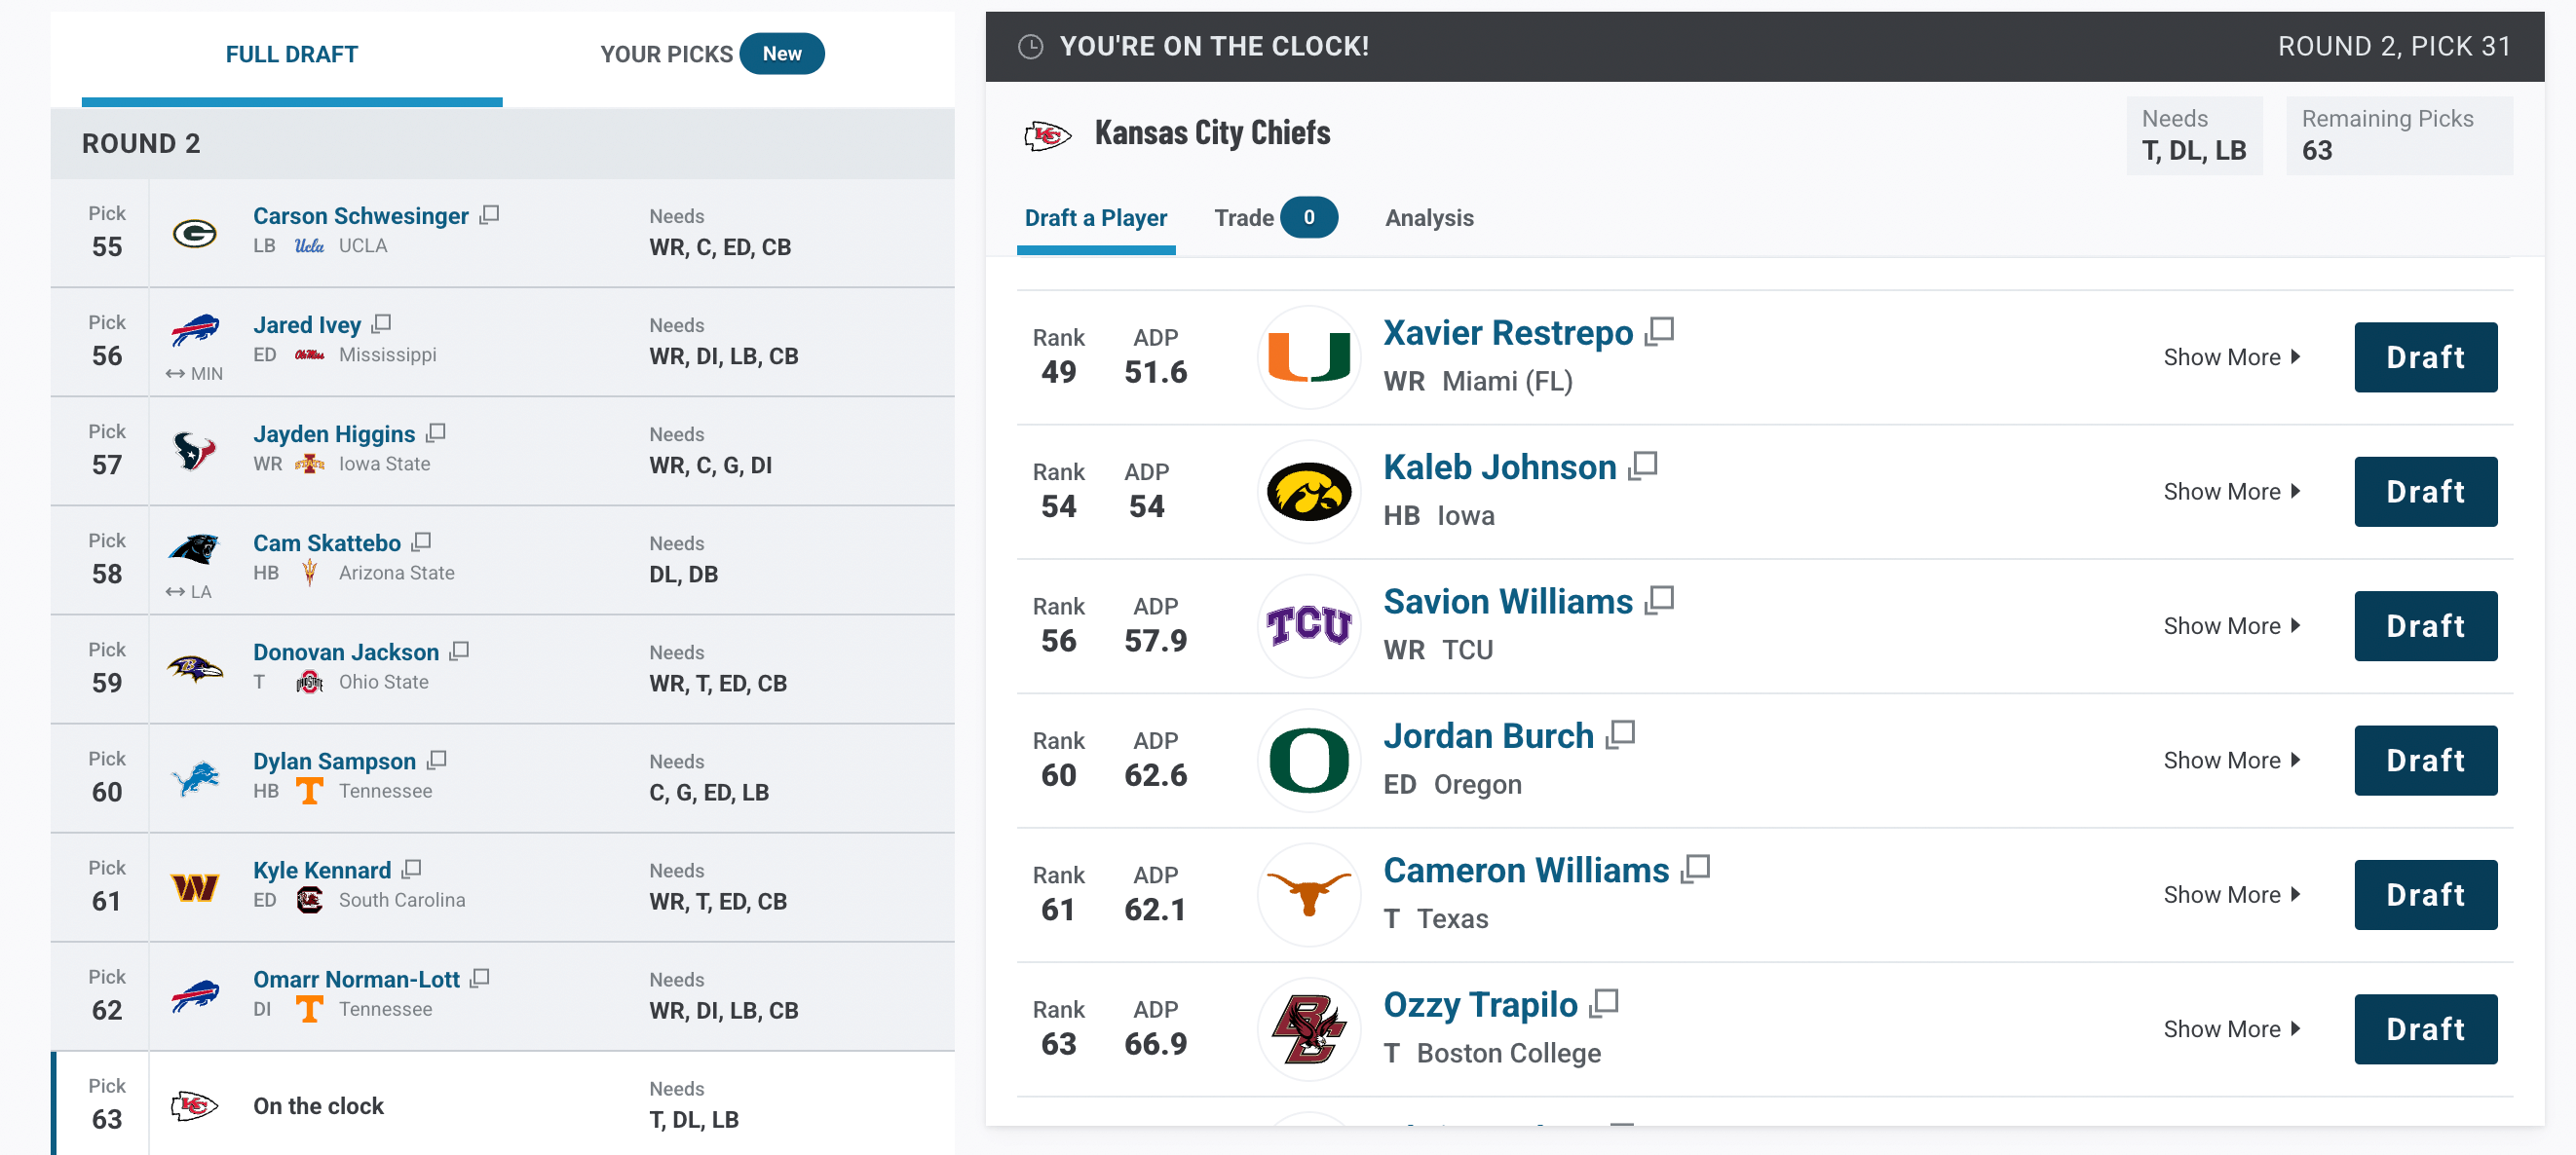Expand Show More for Cameron Williams
The height and width of the screenshot is (1155, 2576).
coord(2232,895)
